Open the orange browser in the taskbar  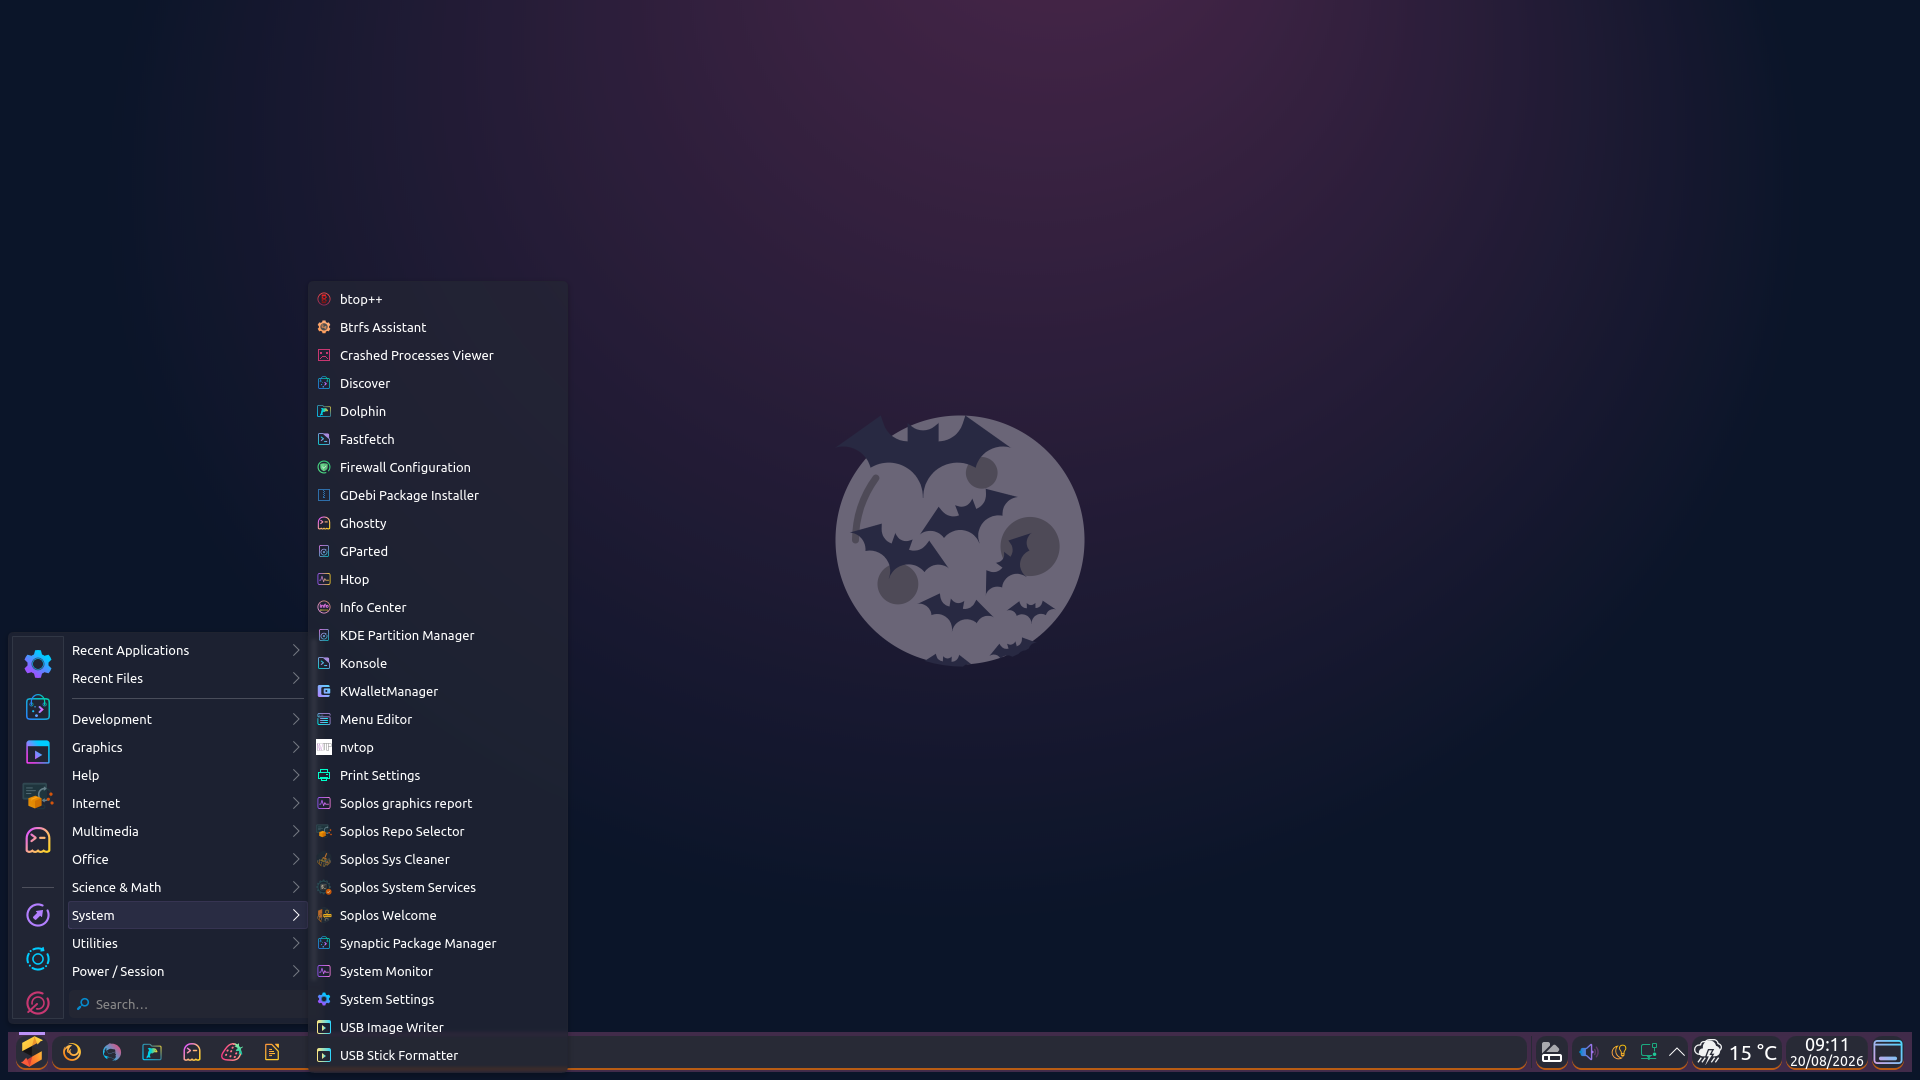[x=72, y=1052]
